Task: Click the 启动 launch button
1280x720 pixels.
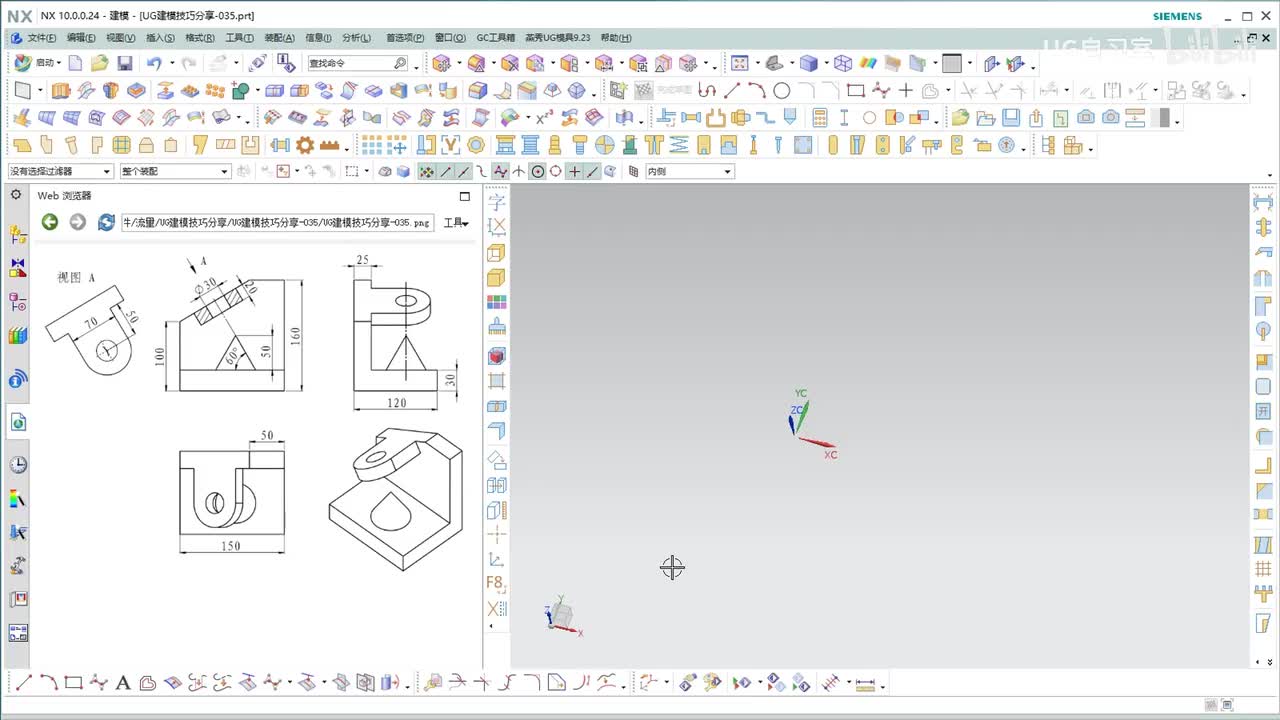Action: pos(38,63)
